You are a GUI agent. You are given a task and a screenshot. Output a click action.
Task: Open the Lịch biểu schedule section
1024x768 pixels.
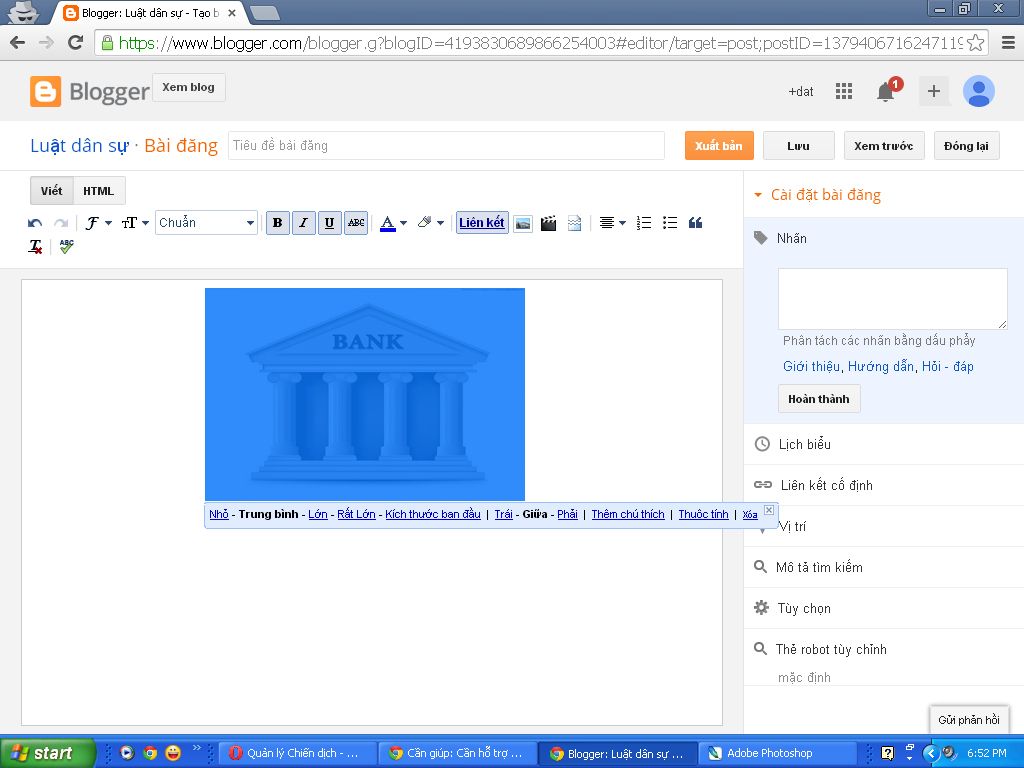[804, 444]
